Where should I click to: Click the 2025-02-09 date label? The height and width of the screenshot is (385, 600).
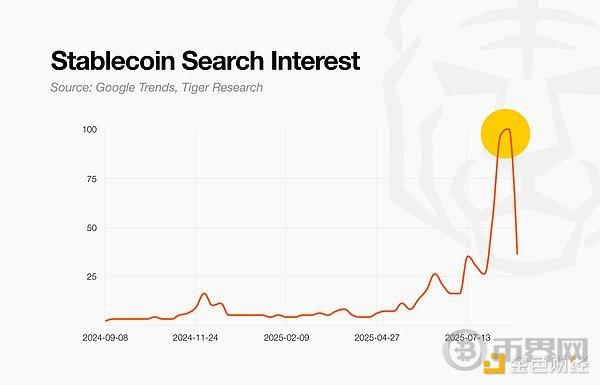[x=287, y=338]
